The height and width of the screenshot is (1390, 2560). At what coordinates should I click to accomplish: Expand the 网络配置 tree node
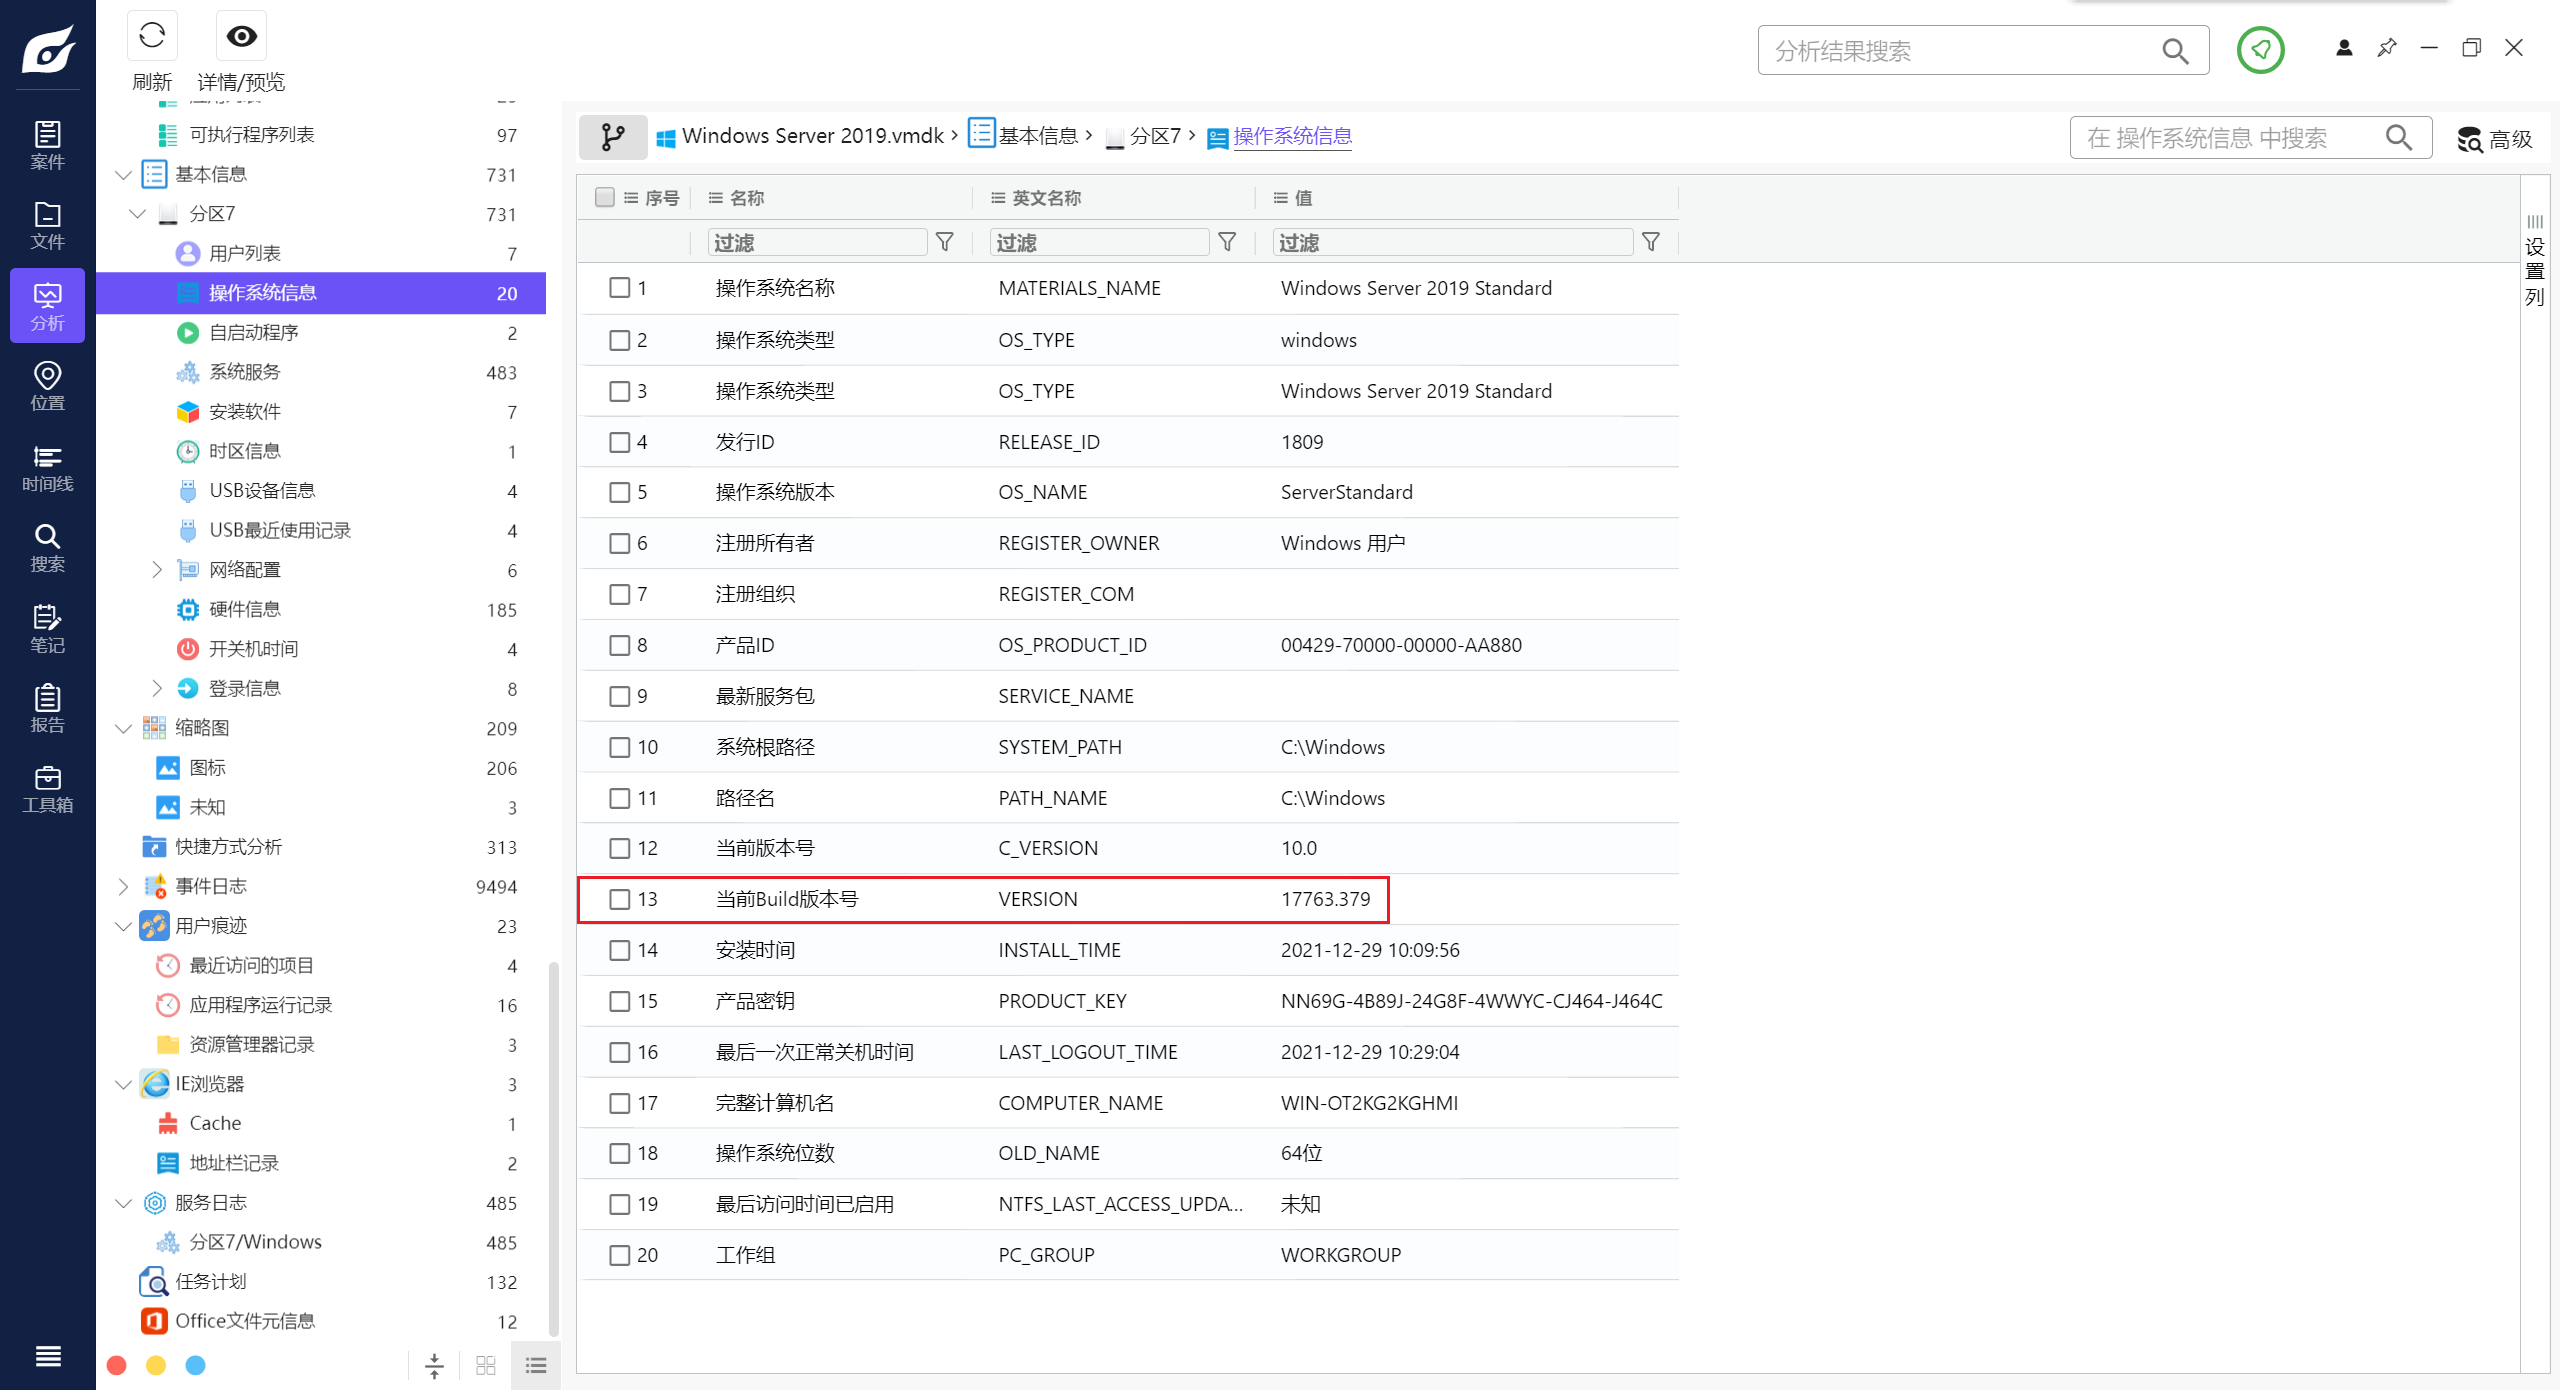click(157, 570)
